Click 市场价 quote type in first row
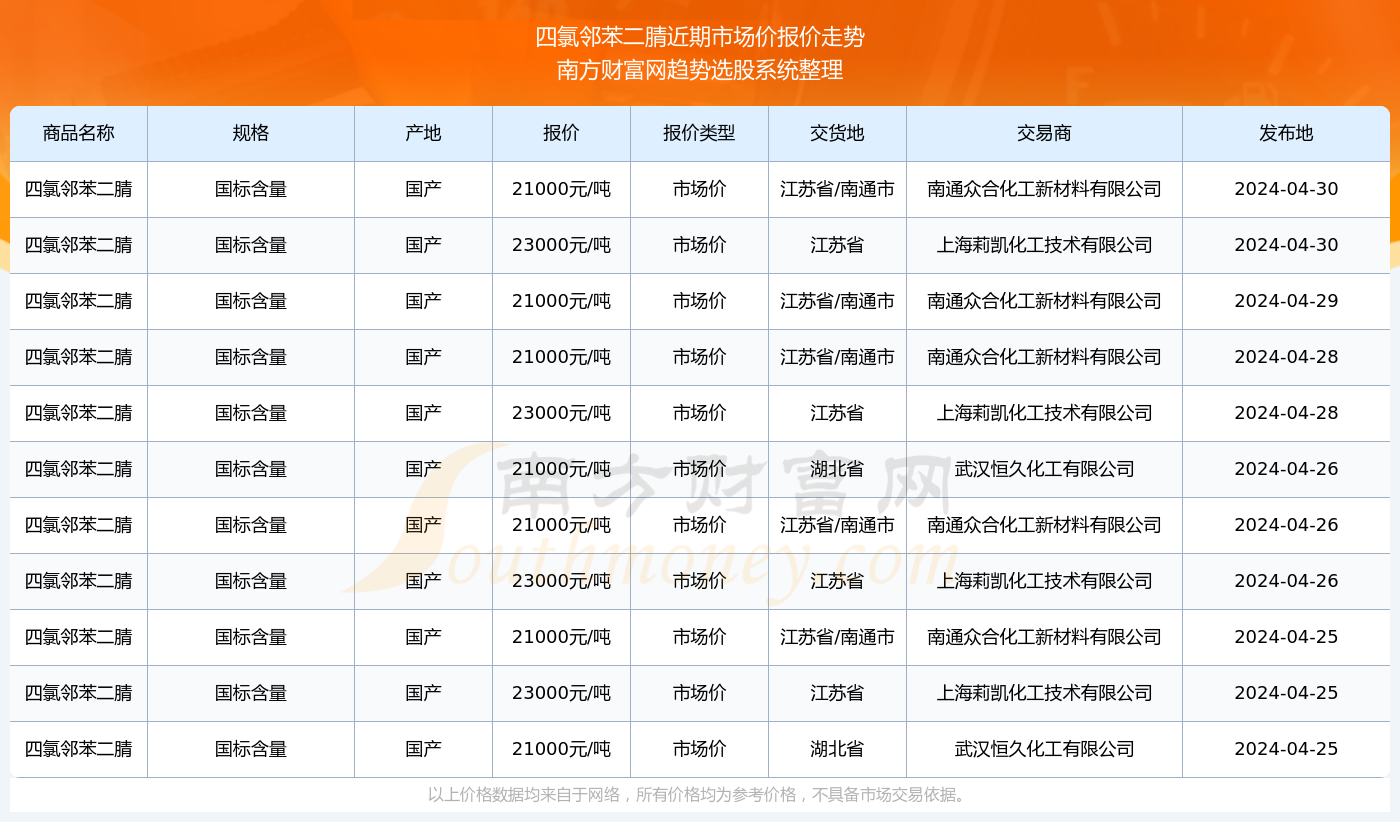 point(699,189)
